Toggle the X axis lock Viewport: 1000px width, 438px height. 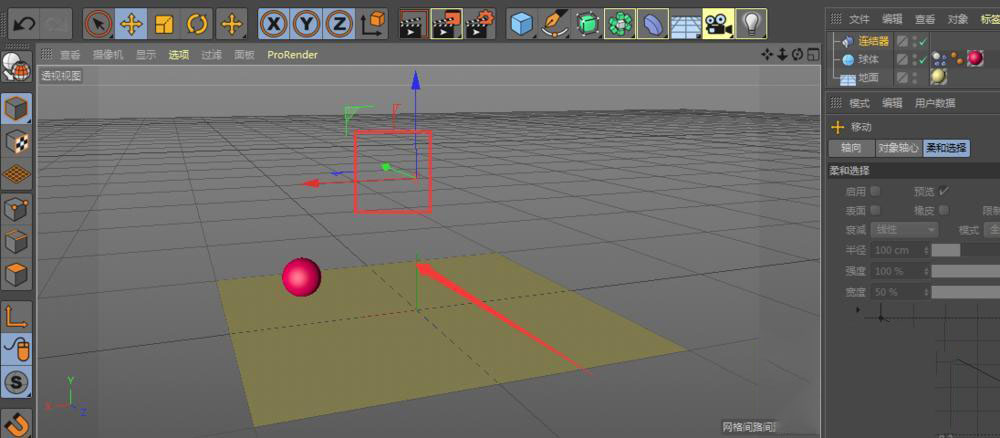[x=275, y=22]
